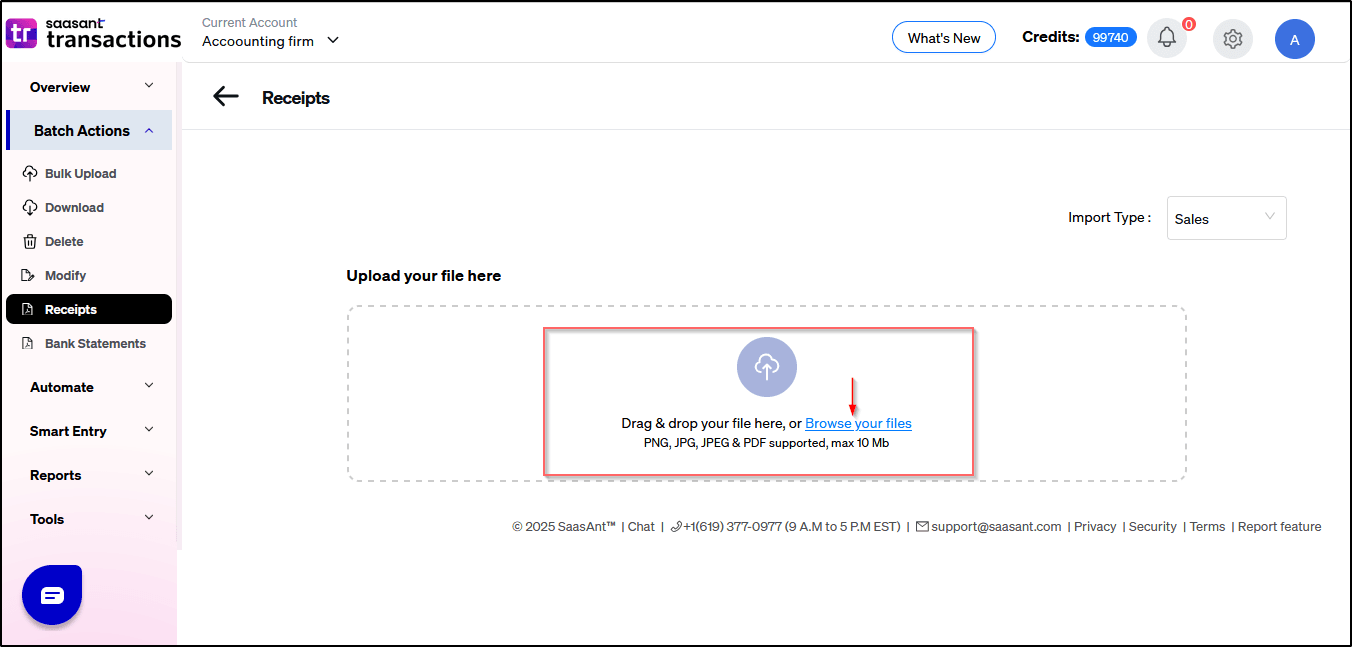Click the What's New button
Image resolution: width=1352 pixels, height=647 pixels.
point(943,38)
